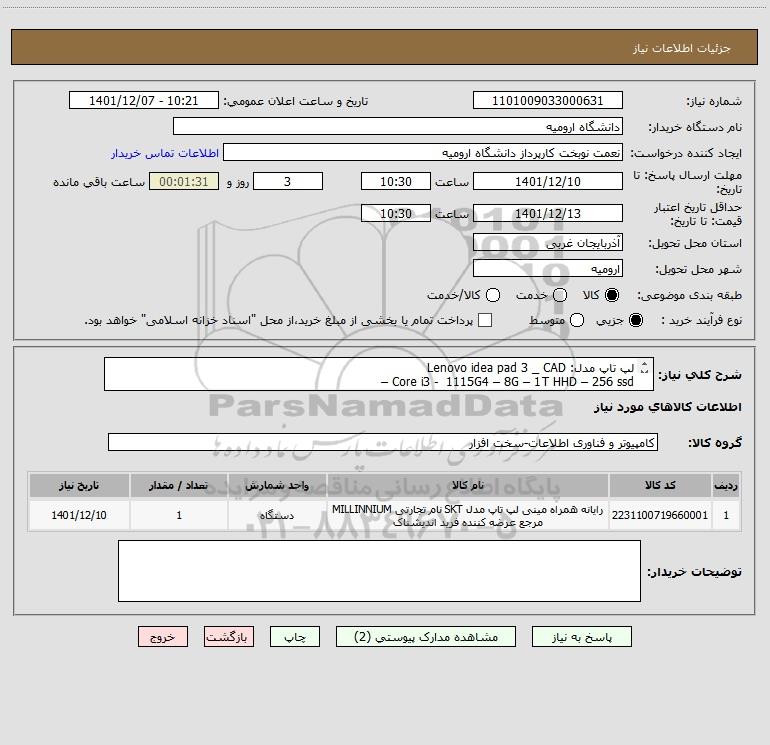The image size is (770, 745).
Task: Click item code 223110071966​0001 cell
Action: 660,515
